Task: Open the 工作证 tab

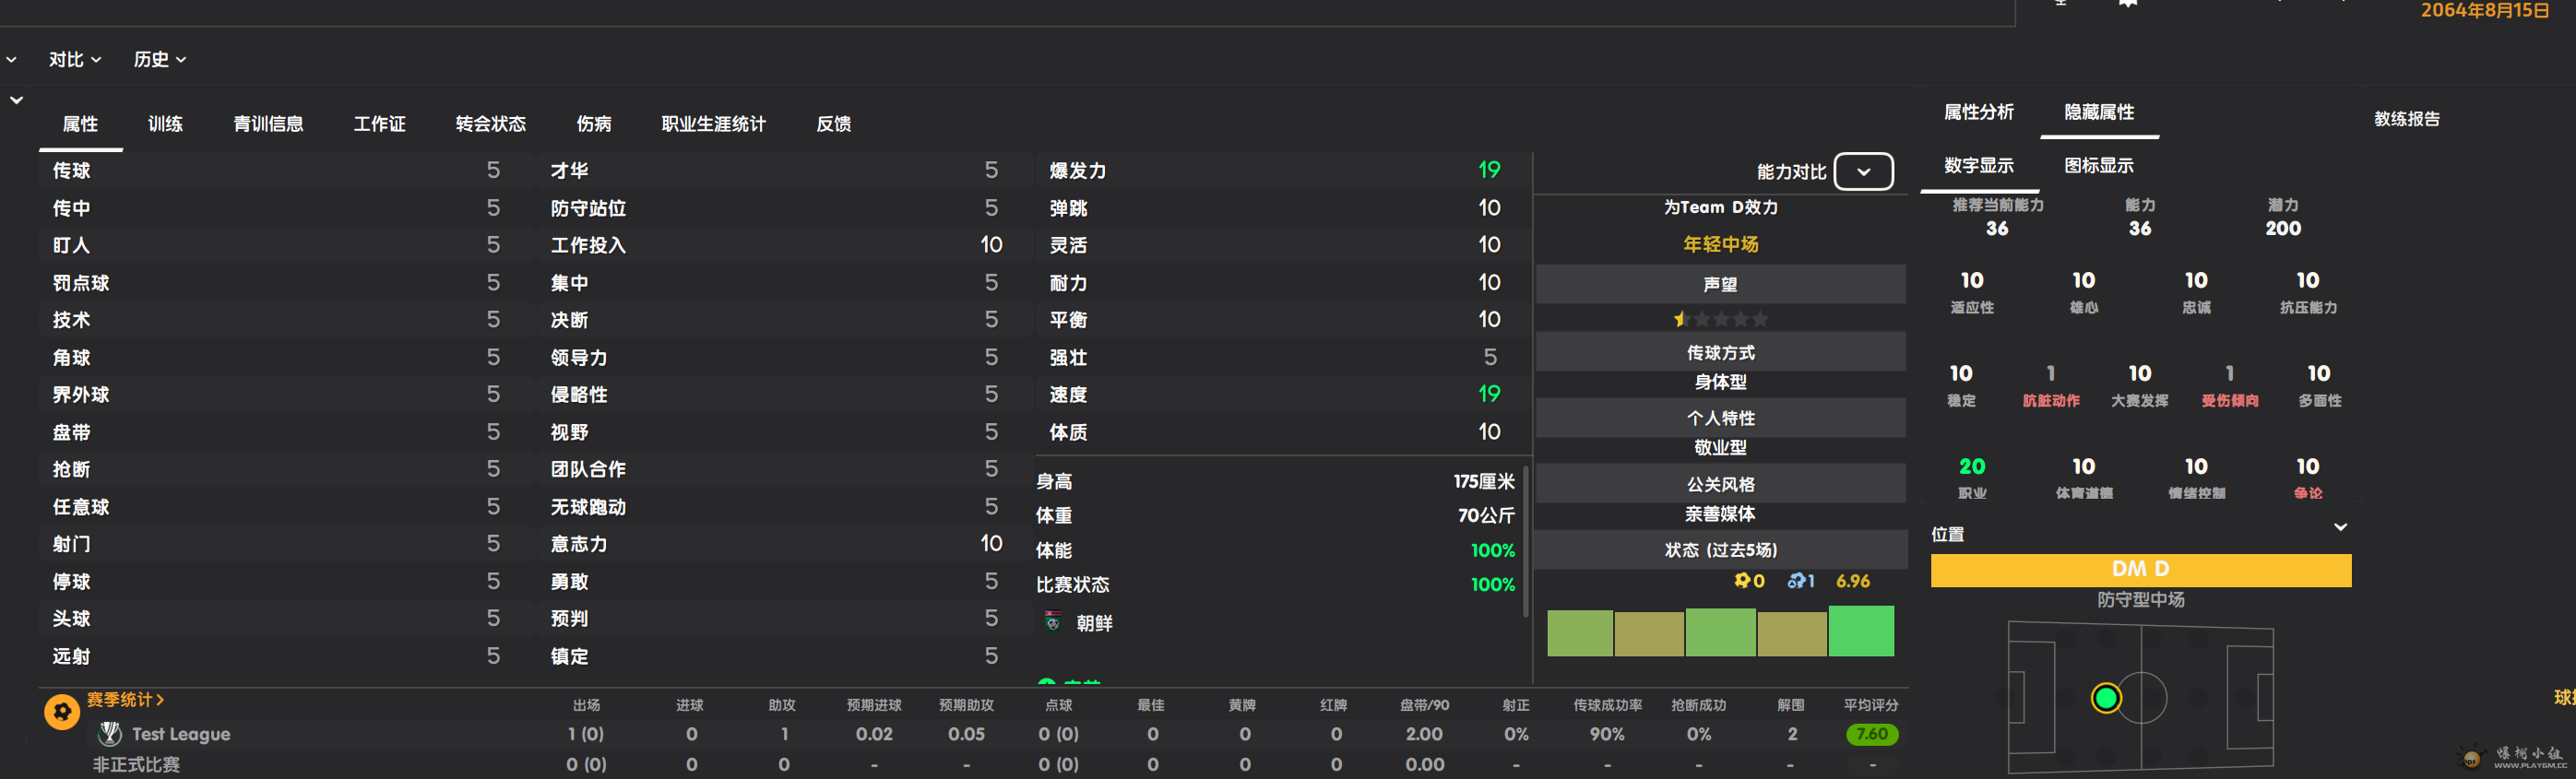Action: (x=379, y=124)
